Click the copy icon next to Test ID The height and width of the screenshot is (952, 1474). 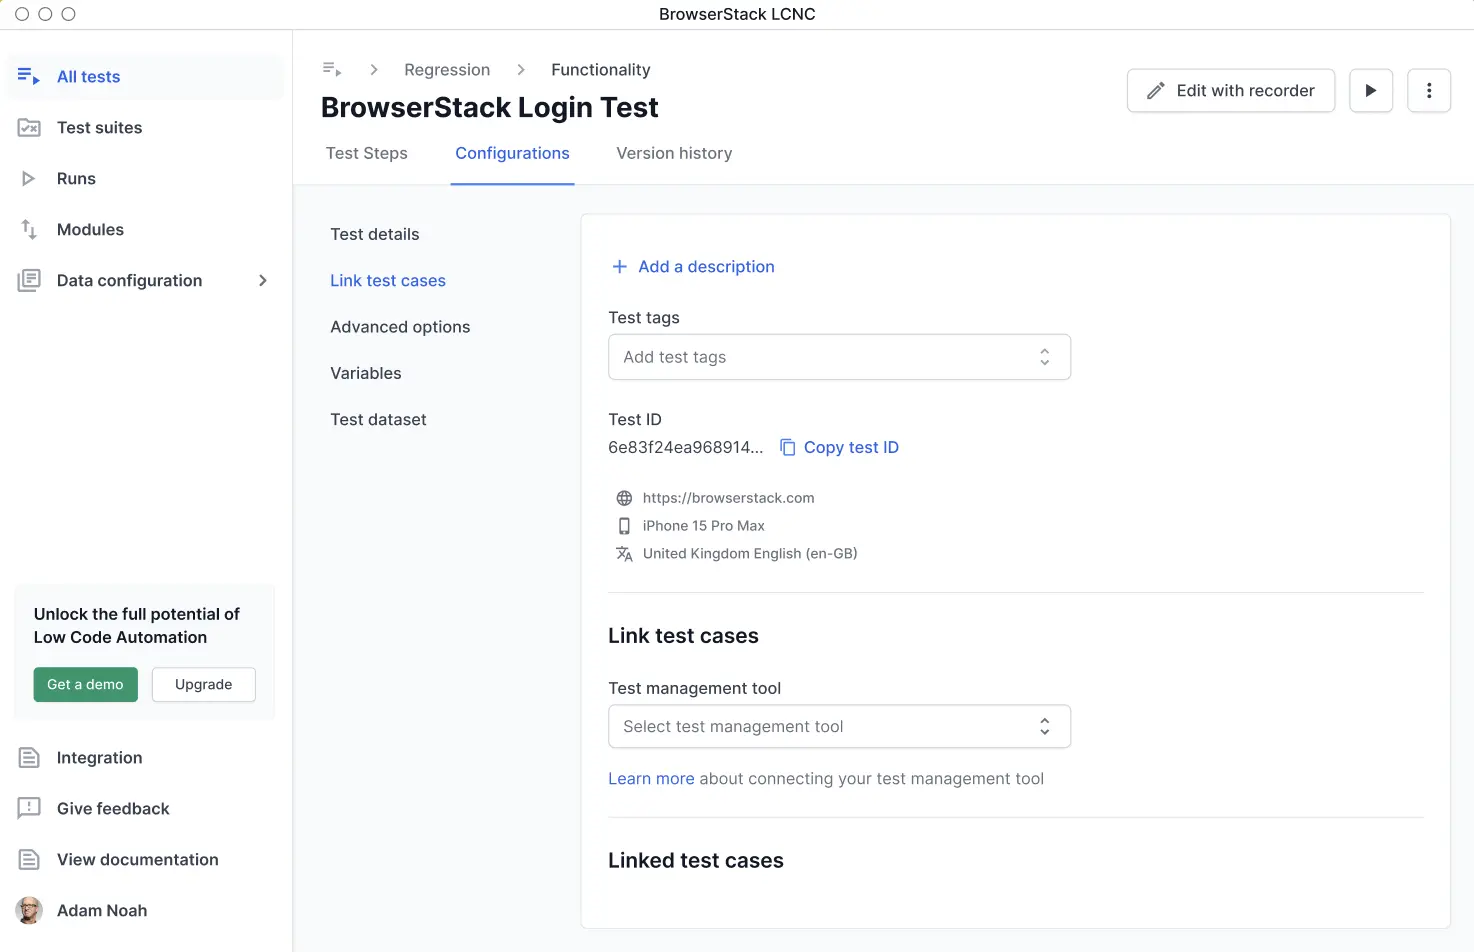pyautogui.click(x=788, y=448)
